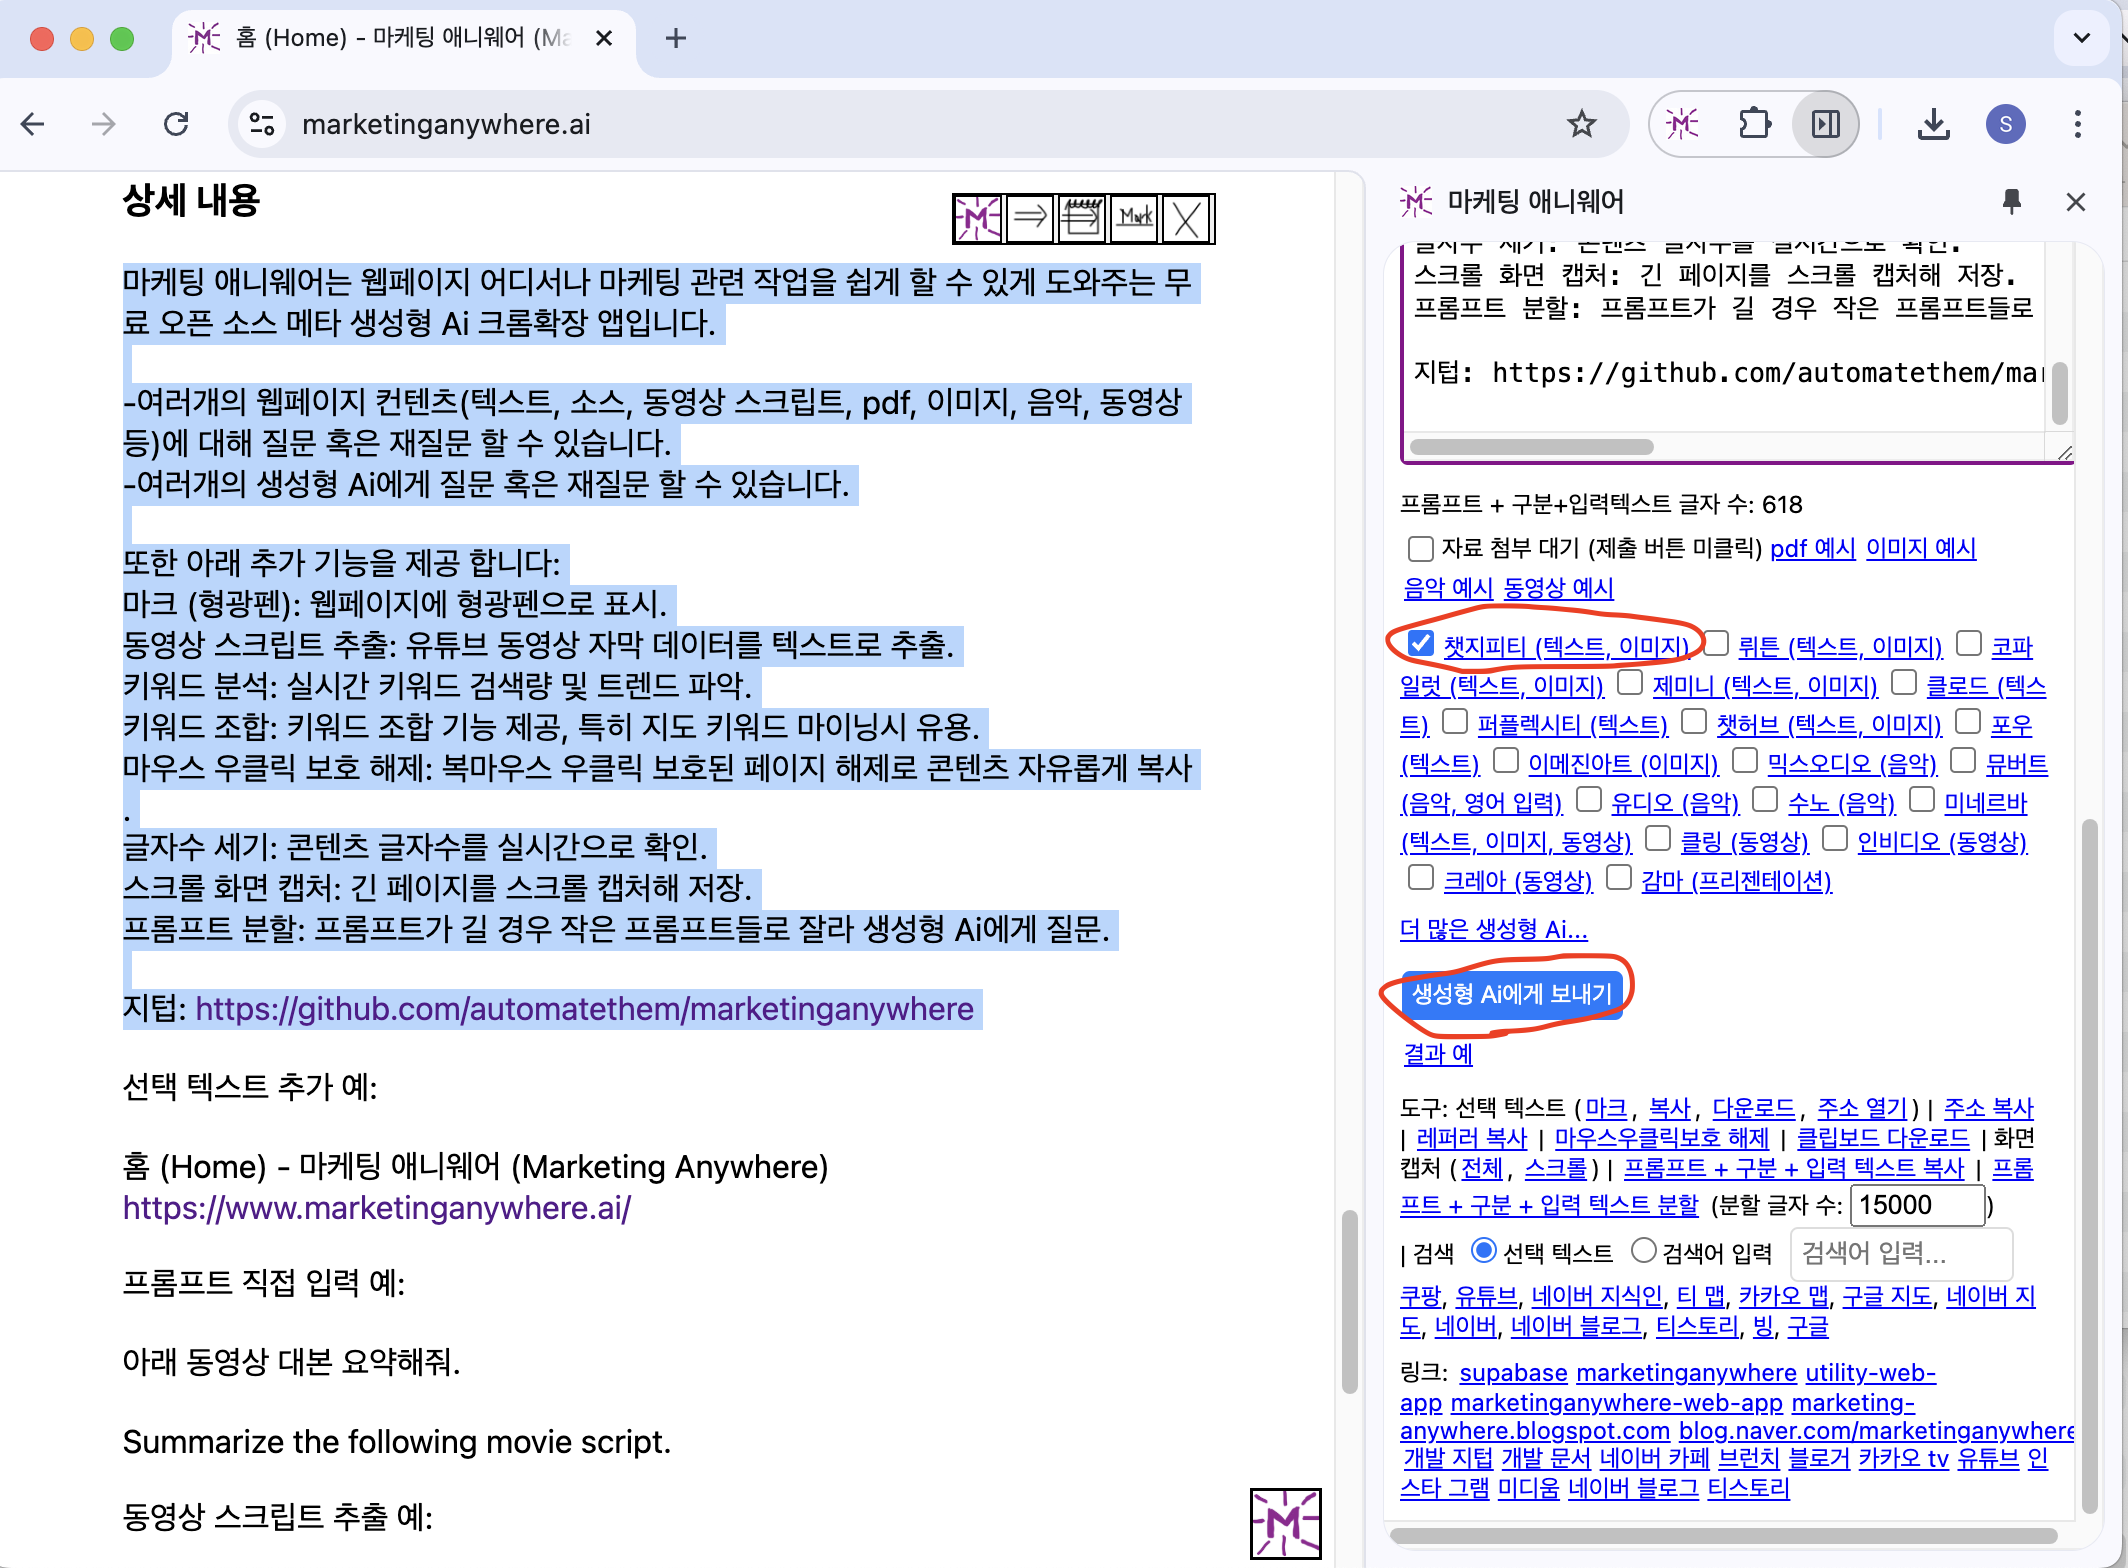Screen dimensions: 2128x1568
Task: Click the 주소 복사 link
Action: point(1988,1108)
